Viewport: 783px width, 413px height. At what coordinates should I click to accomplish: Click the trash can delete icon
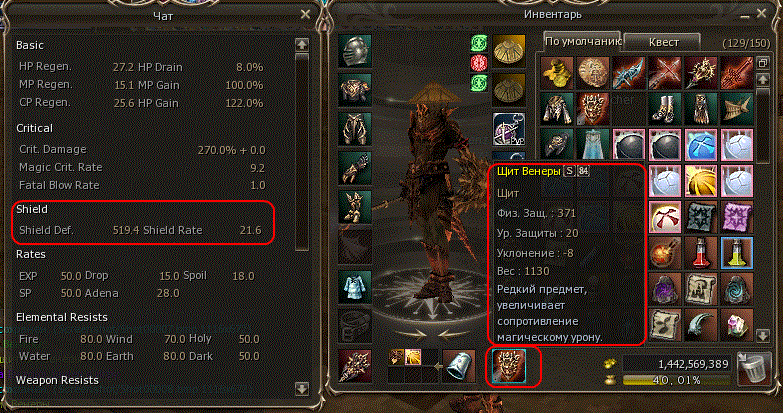pyautogui.click(x=754, y=368)
